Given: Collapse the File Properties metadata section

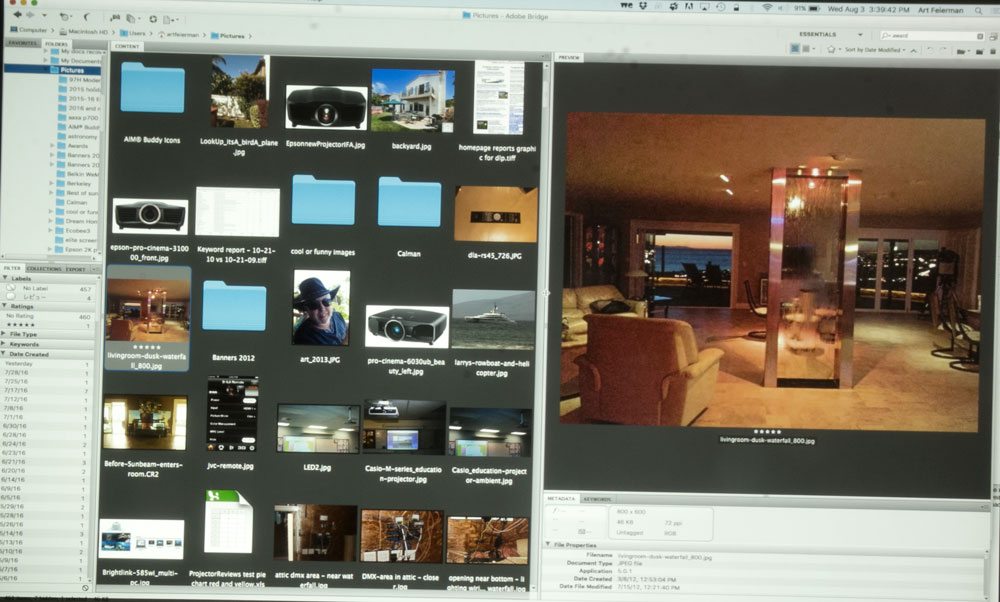Looking at the screenshot, I should [x=548, y=545].
